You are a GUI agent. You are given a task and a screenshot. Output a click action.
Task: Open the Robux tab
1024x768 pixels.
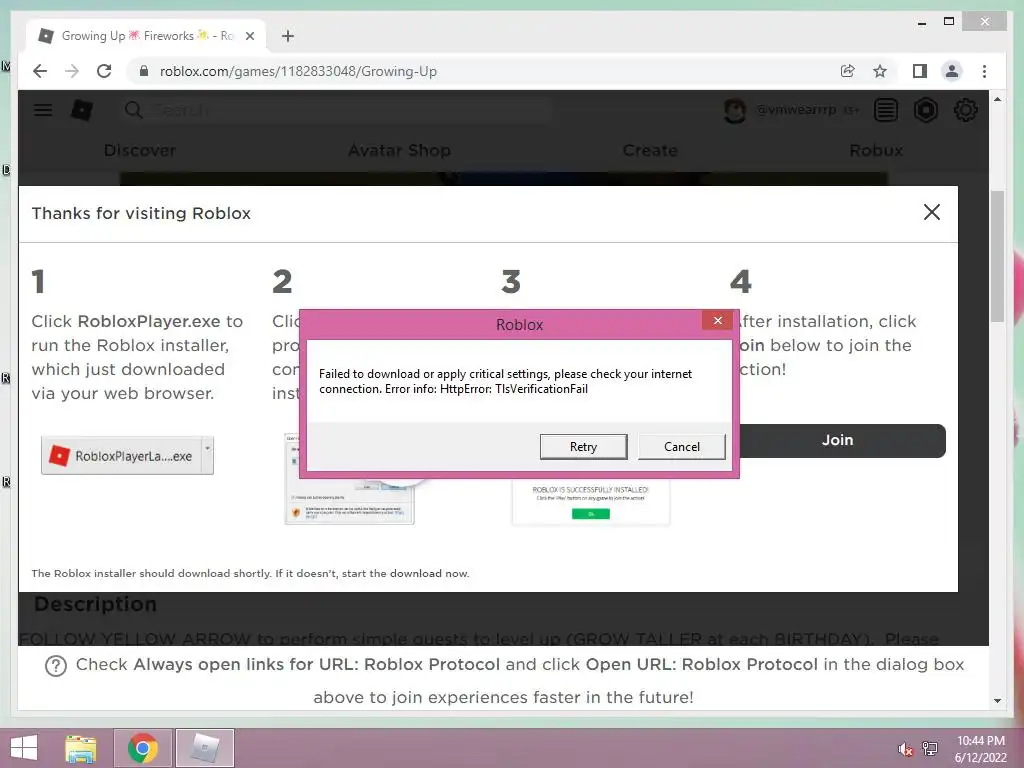(x=876, y=150)
